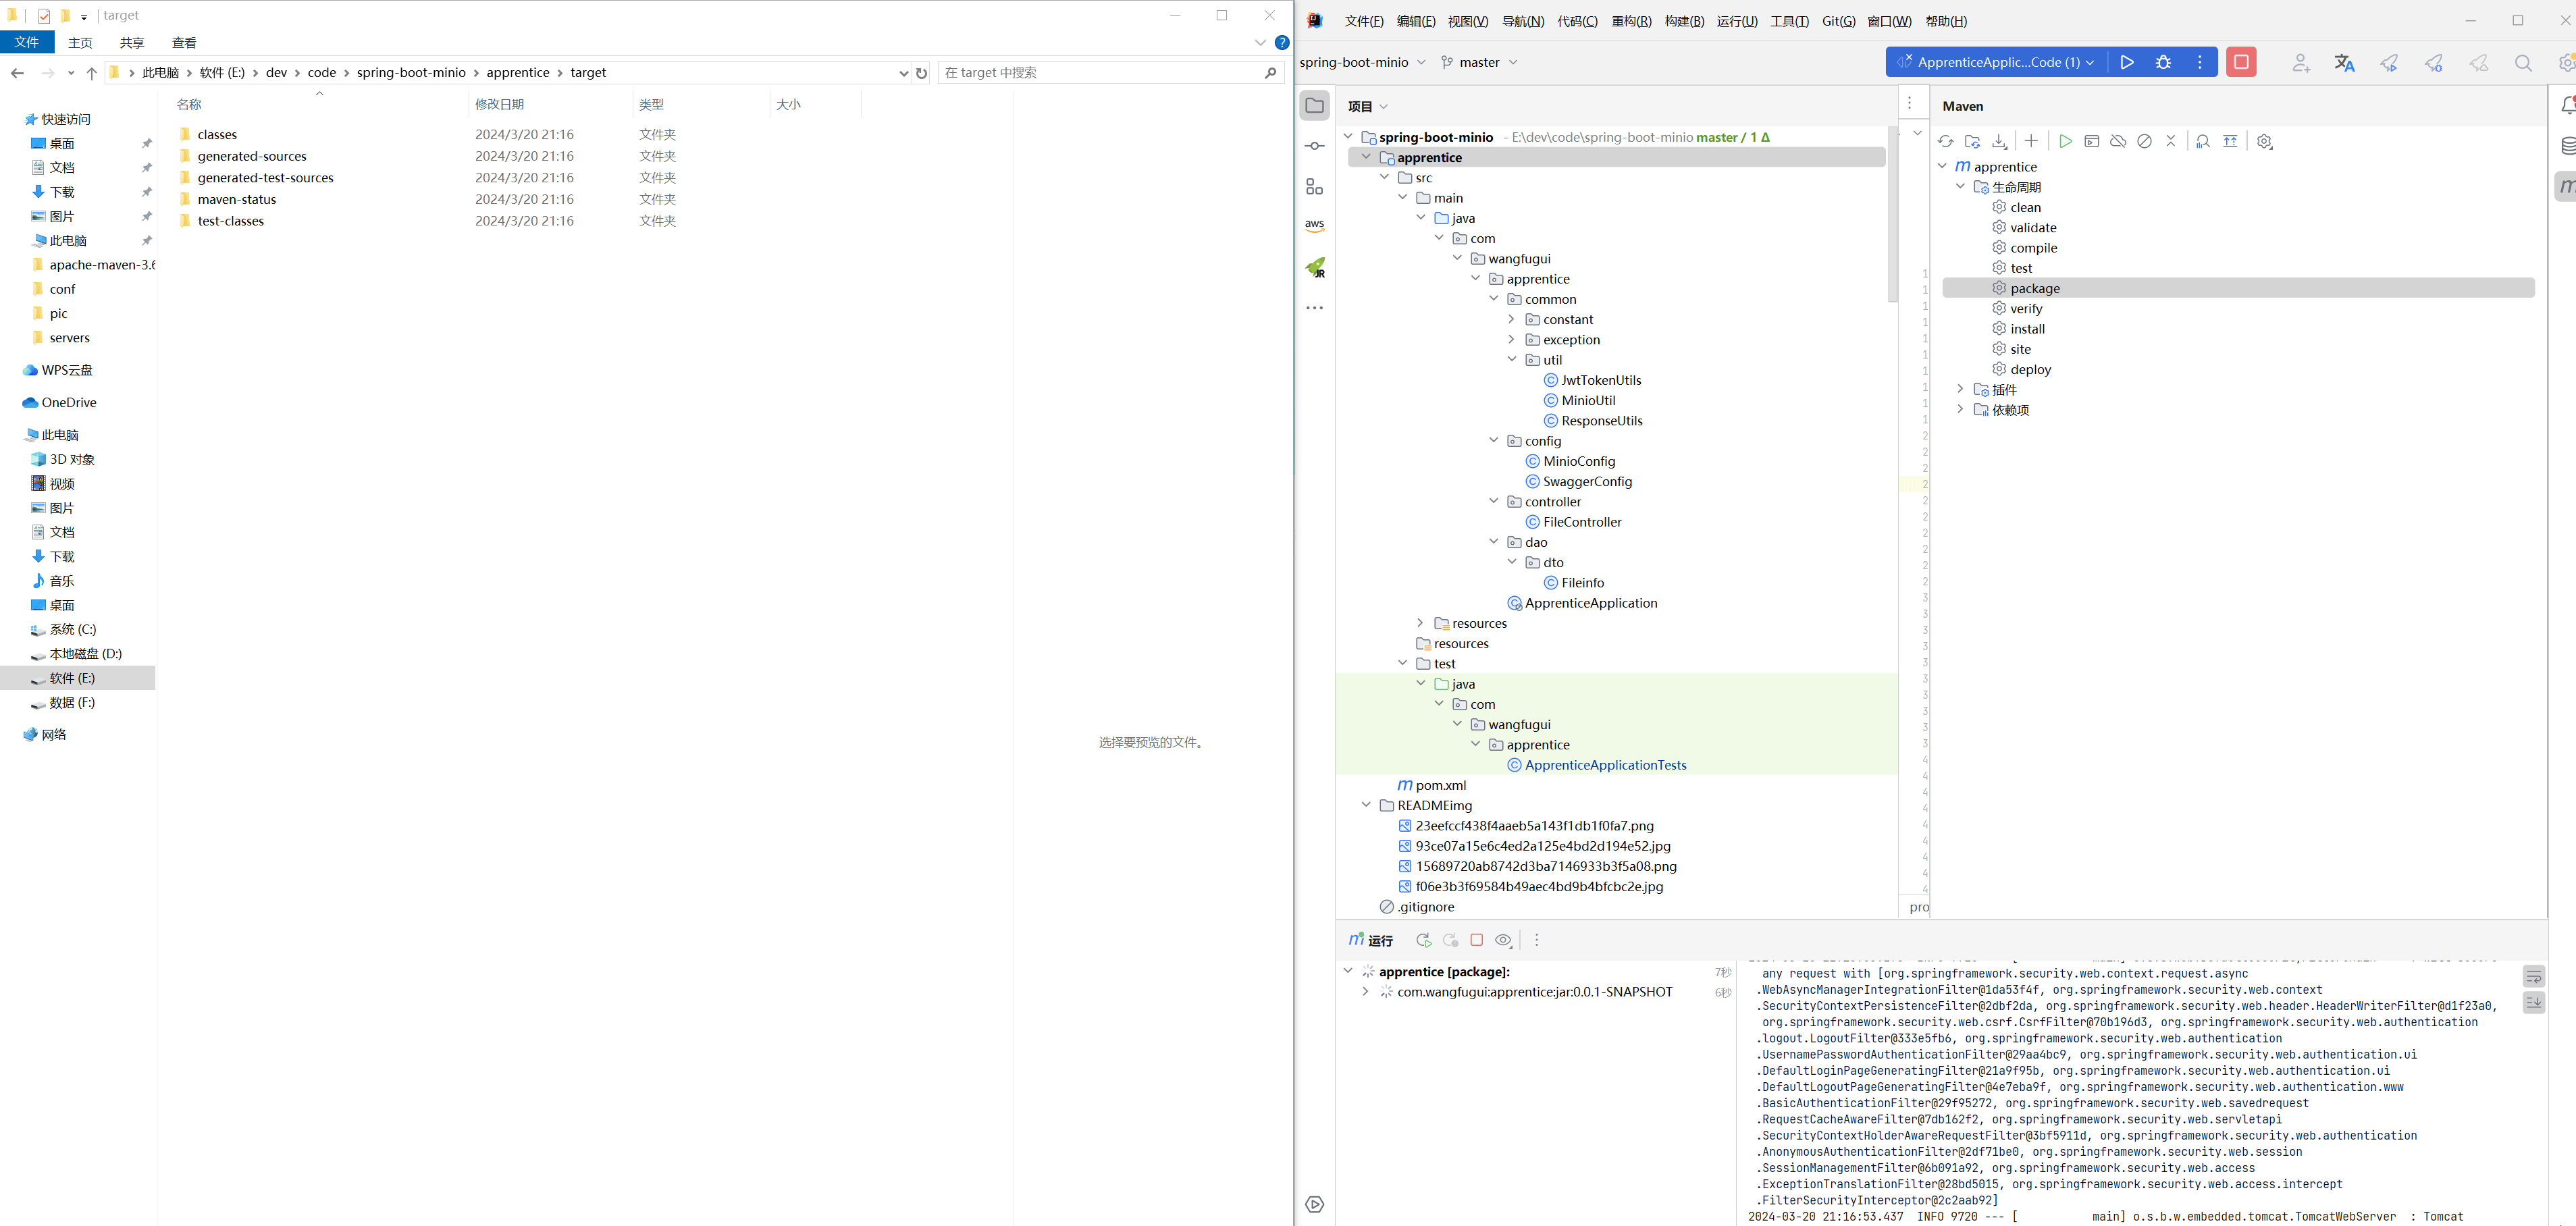Toggle skip tests mode in Maven
This screenshot has height=1226, width=2576.
point(2144,142)
